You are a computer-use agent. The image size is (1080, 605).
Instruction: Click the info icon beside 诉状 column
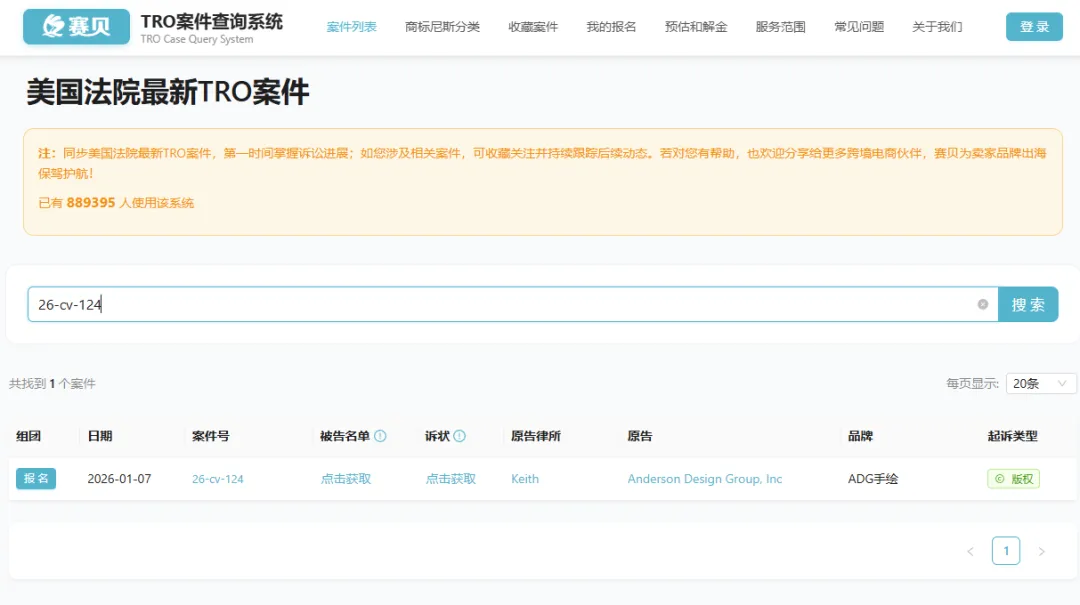(x=459, y=435)
